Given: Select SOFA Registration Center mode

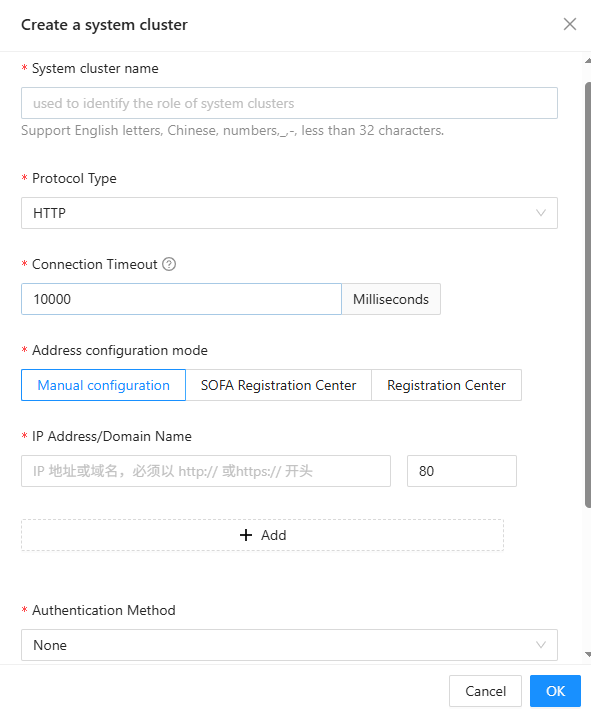Looking at the screenshot, I should [279, 385].
